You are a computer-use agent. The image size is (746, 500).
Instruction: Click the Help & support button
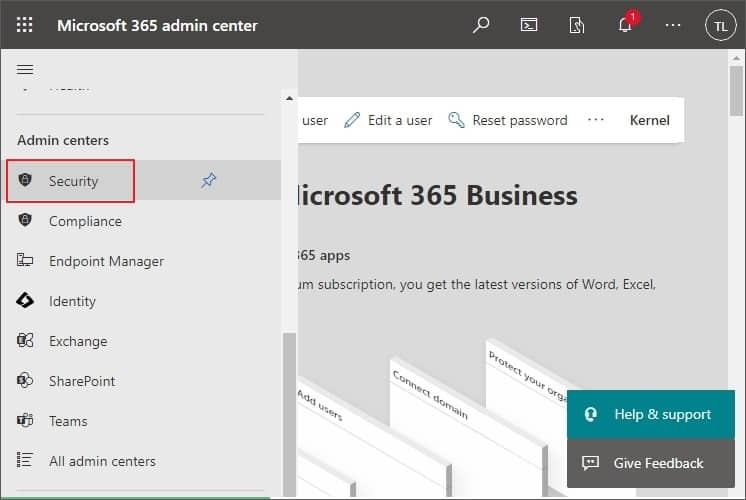tap(651, 414)
